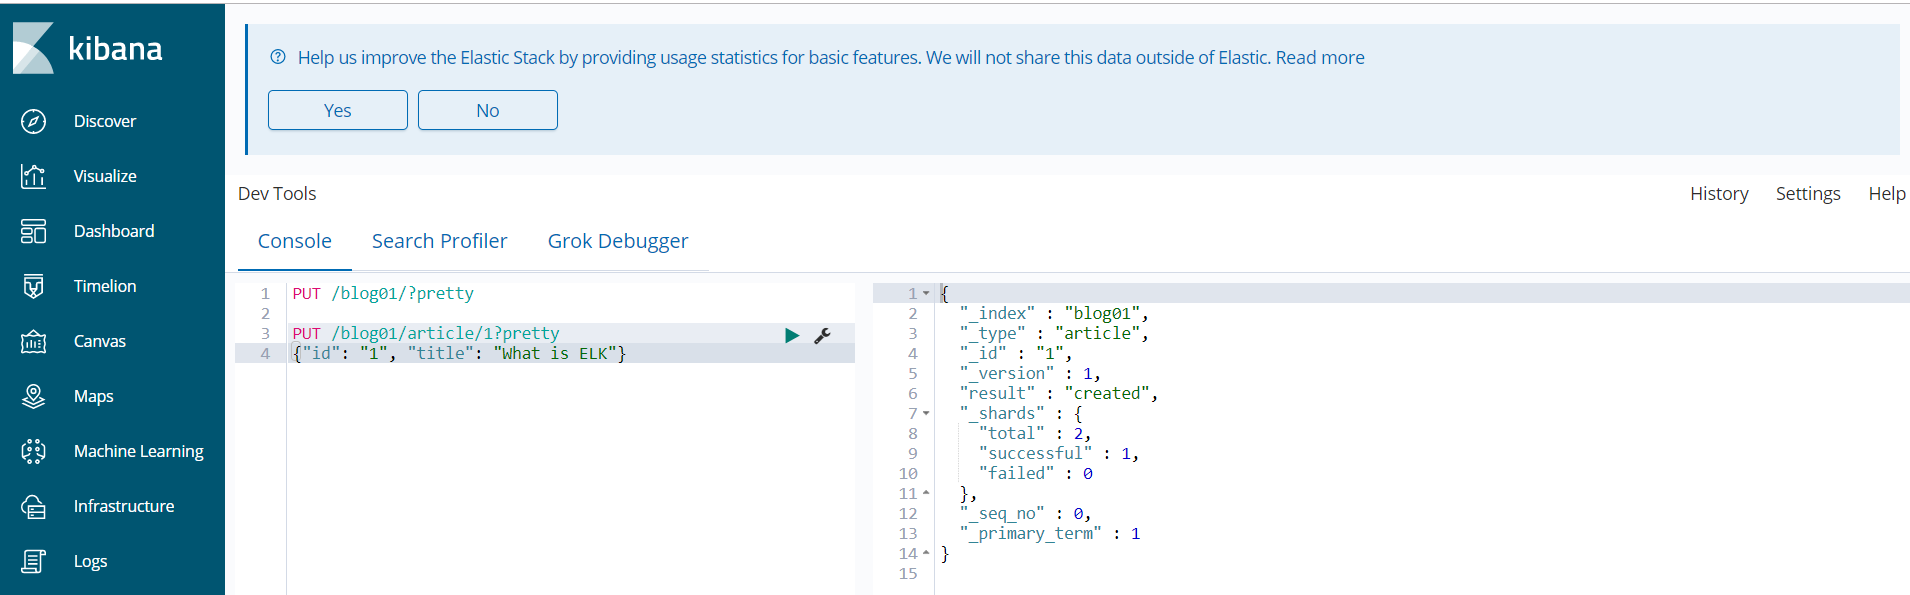Open the Machine Learning icon

(x=33, y=451)
